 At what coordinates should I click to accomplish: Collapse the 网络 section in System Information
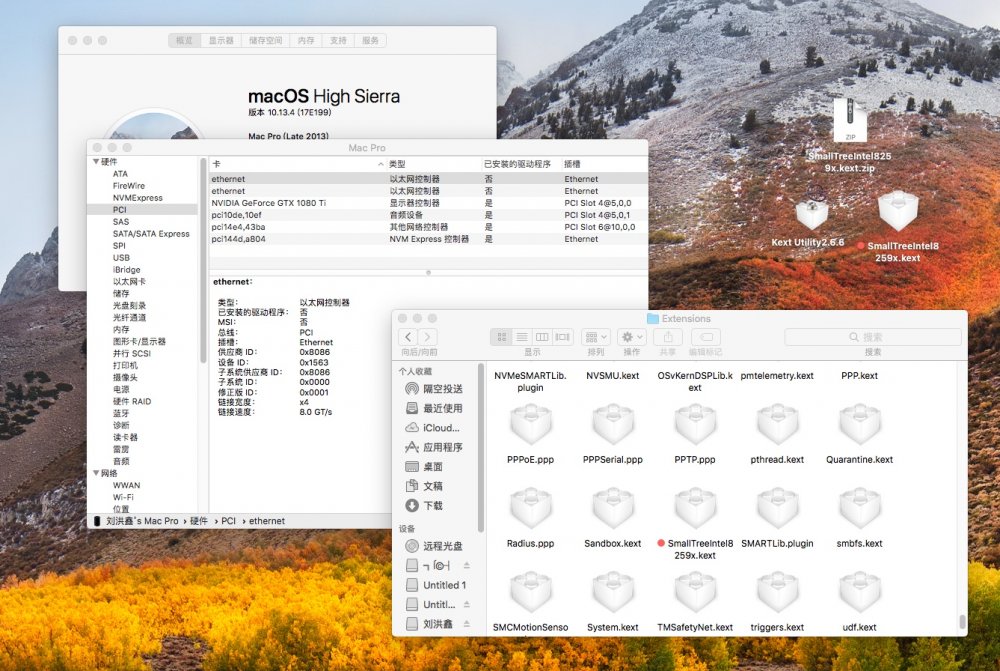[x=96, y=473]
